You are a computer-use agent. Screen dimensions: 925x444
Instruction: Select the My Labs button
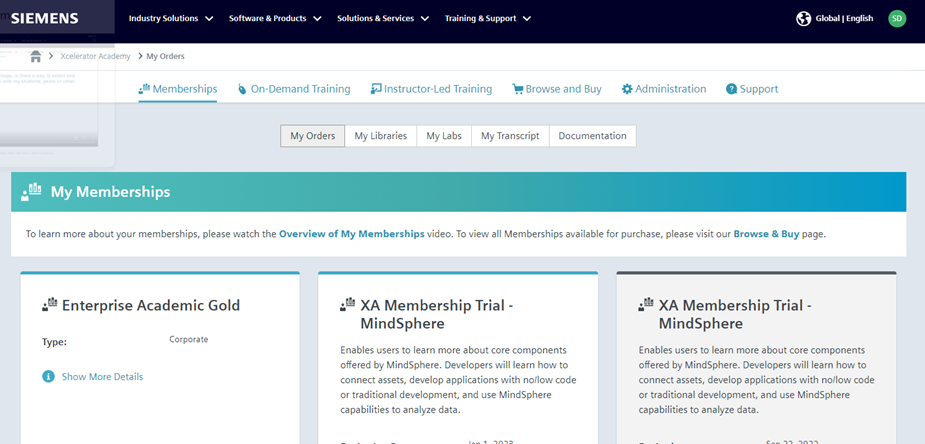pos(444,136)
